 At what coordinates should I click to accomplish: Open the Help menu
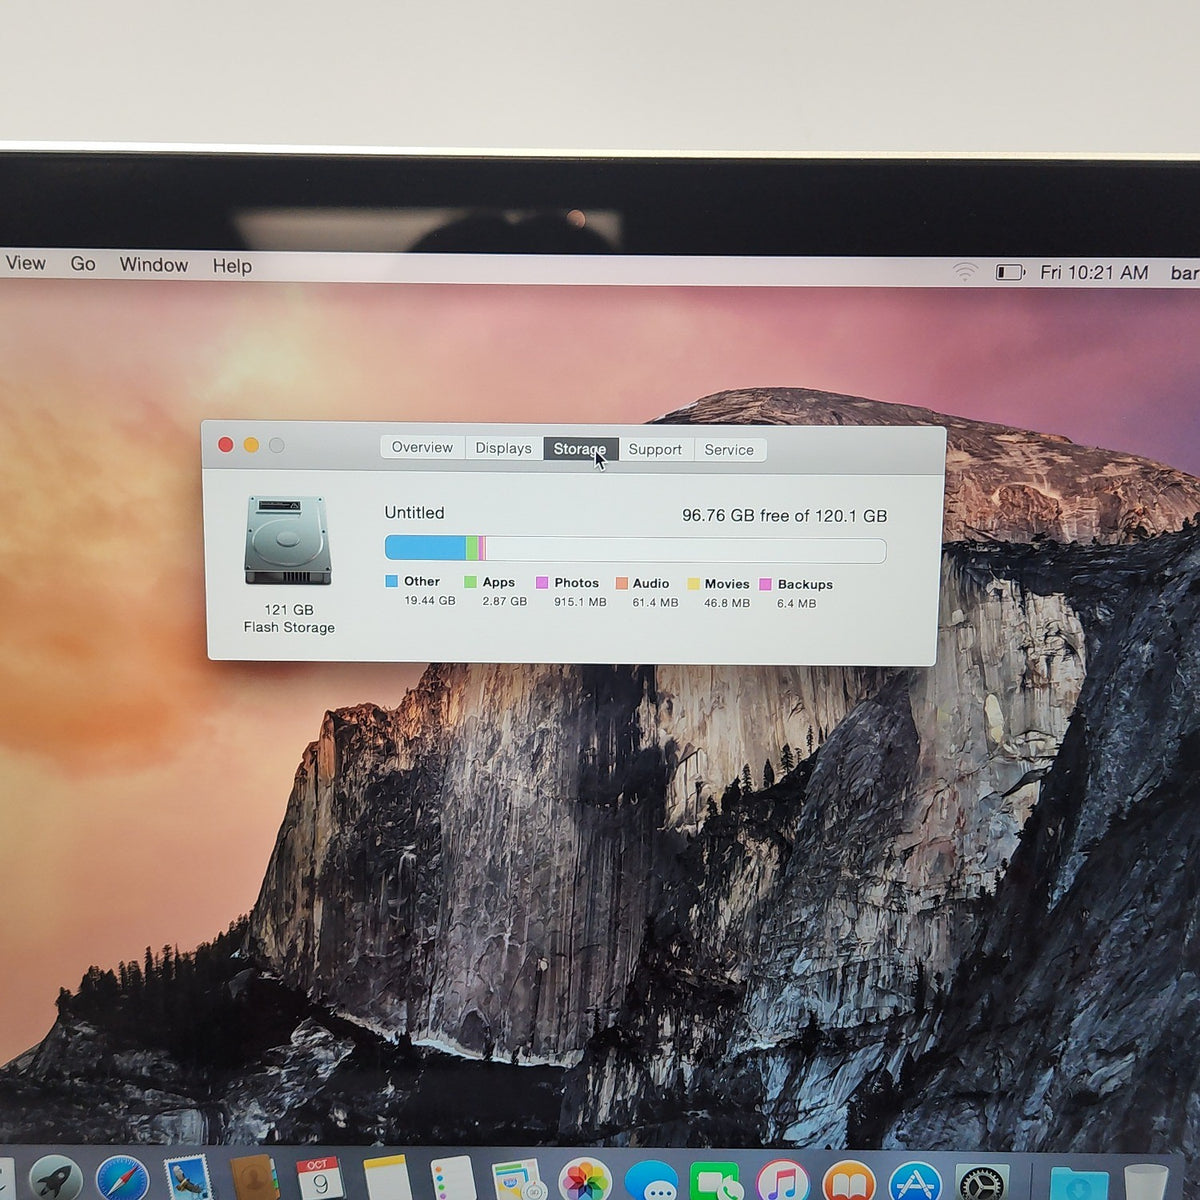point(232,266)
